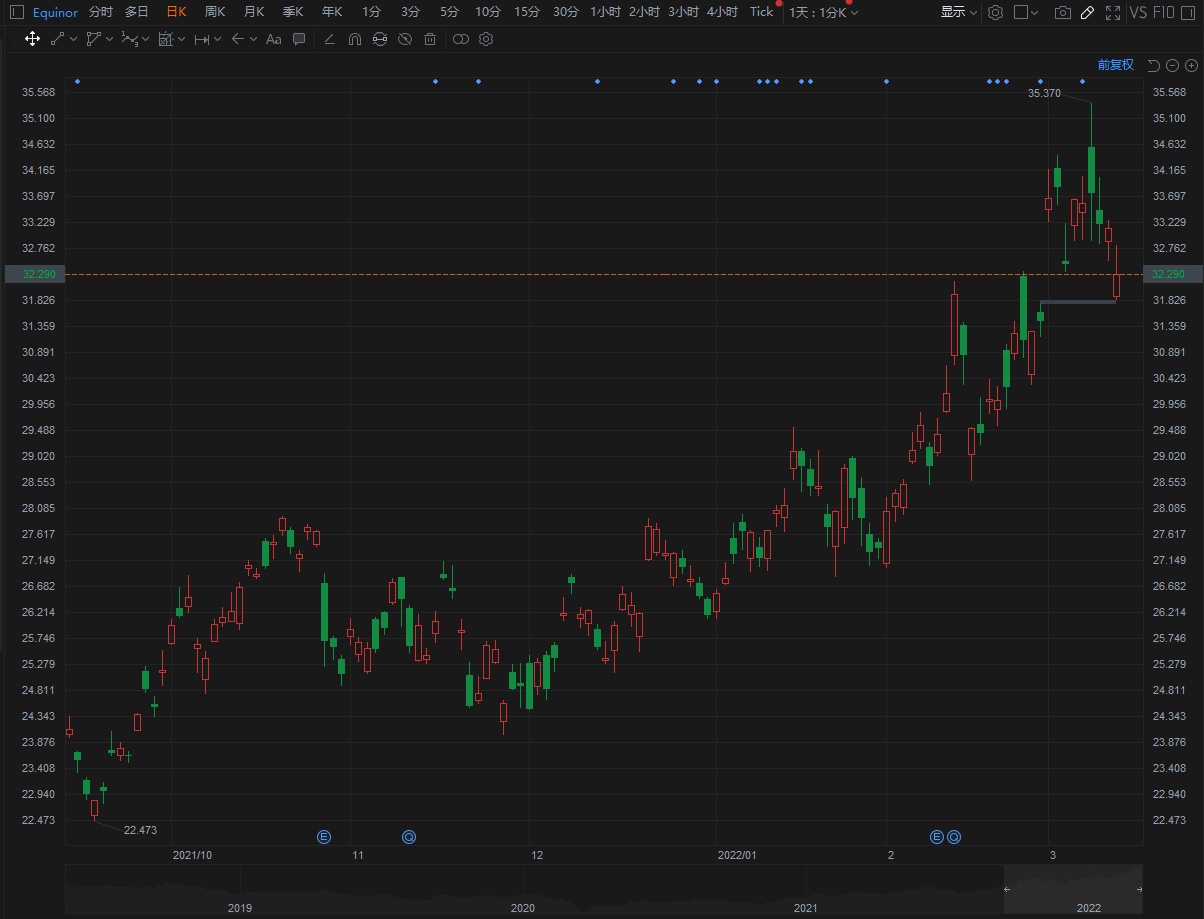Enable the magnet snap tool
Viewport: 1204px width, 919px height.
point(354,39)
